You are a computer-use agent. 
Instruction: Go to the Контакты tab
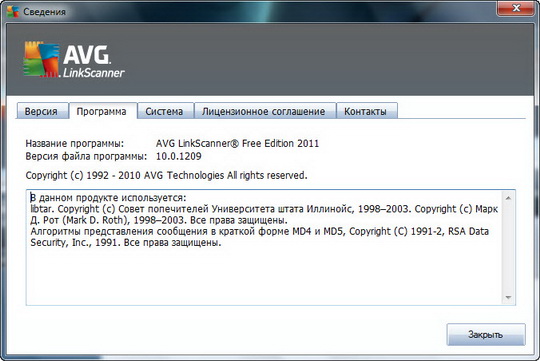(366, 111)
